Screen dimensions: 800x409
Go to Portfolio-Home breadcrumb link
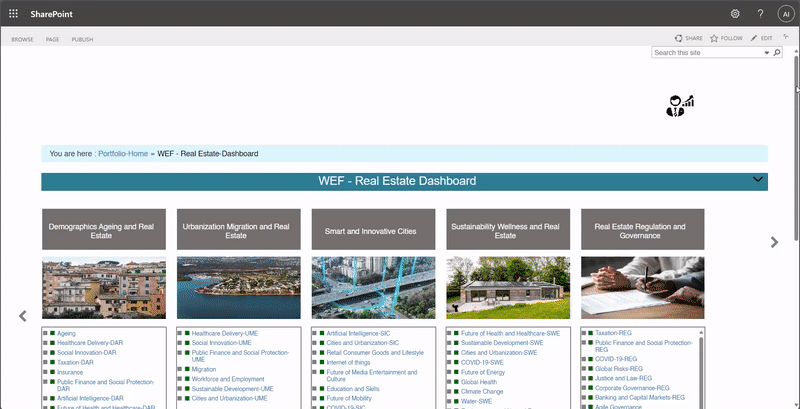[x=123, y=154]
